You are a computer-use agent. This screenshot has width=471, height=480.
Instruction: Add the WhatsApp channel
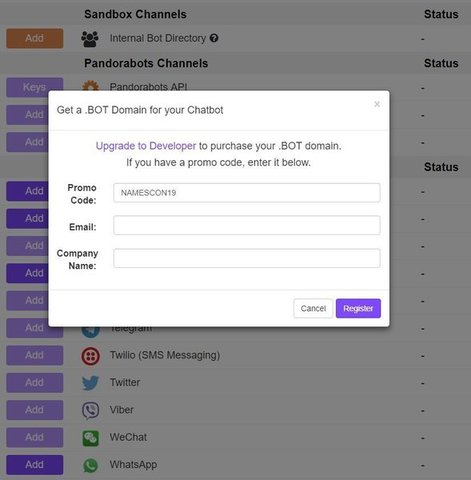click(x=35, y=465)
